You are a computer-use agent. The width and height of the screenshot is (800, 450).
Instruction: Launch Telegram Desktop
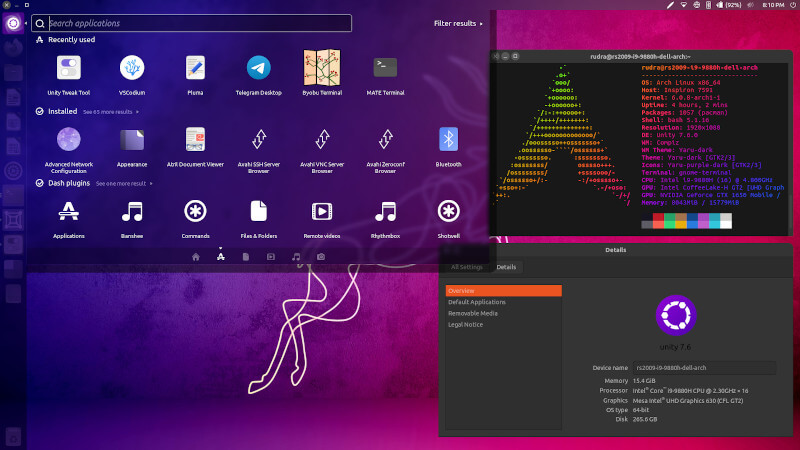click(259, 74)
